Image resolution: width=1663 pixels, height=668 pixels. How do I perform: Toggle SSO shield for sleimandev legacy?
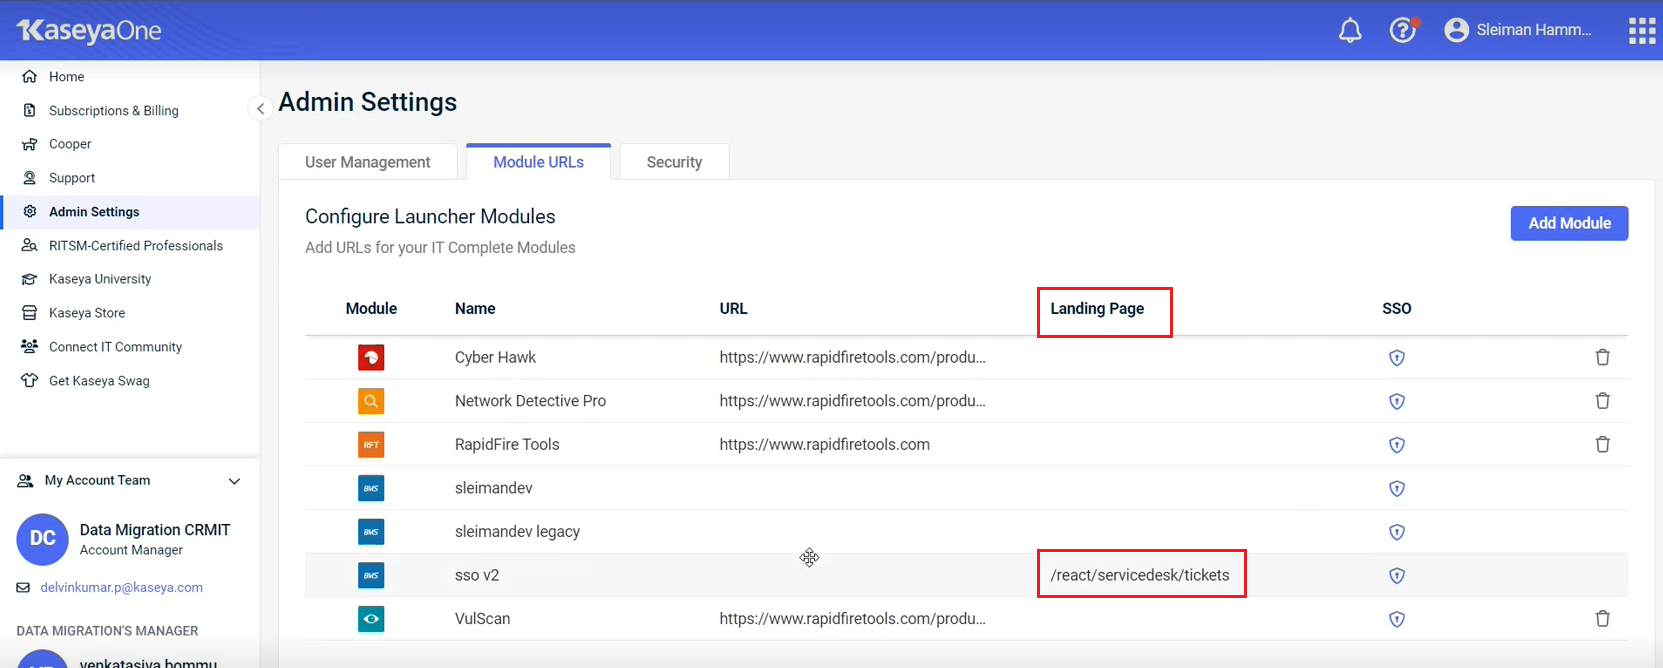(1397, 532)
